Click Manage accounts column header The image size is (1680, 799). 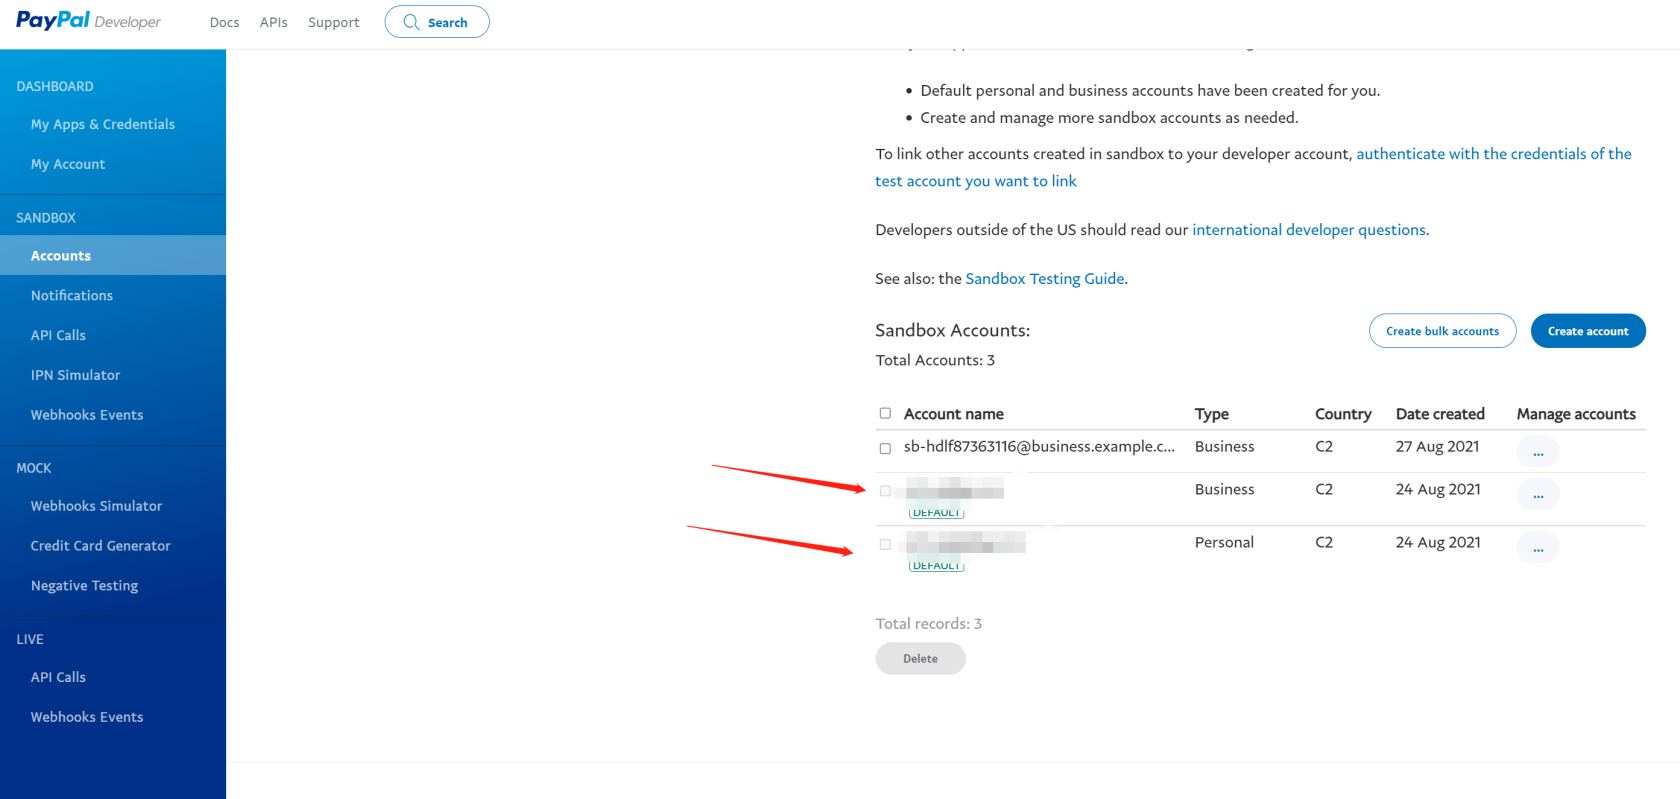(x=1576, y=414)
